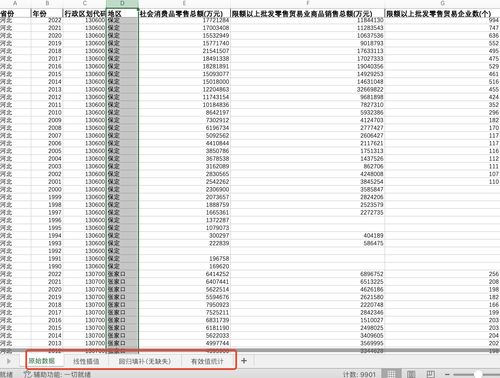
Task: Switch to the 有效值统计 sheet tab
Action: click(x=207, y=361)
